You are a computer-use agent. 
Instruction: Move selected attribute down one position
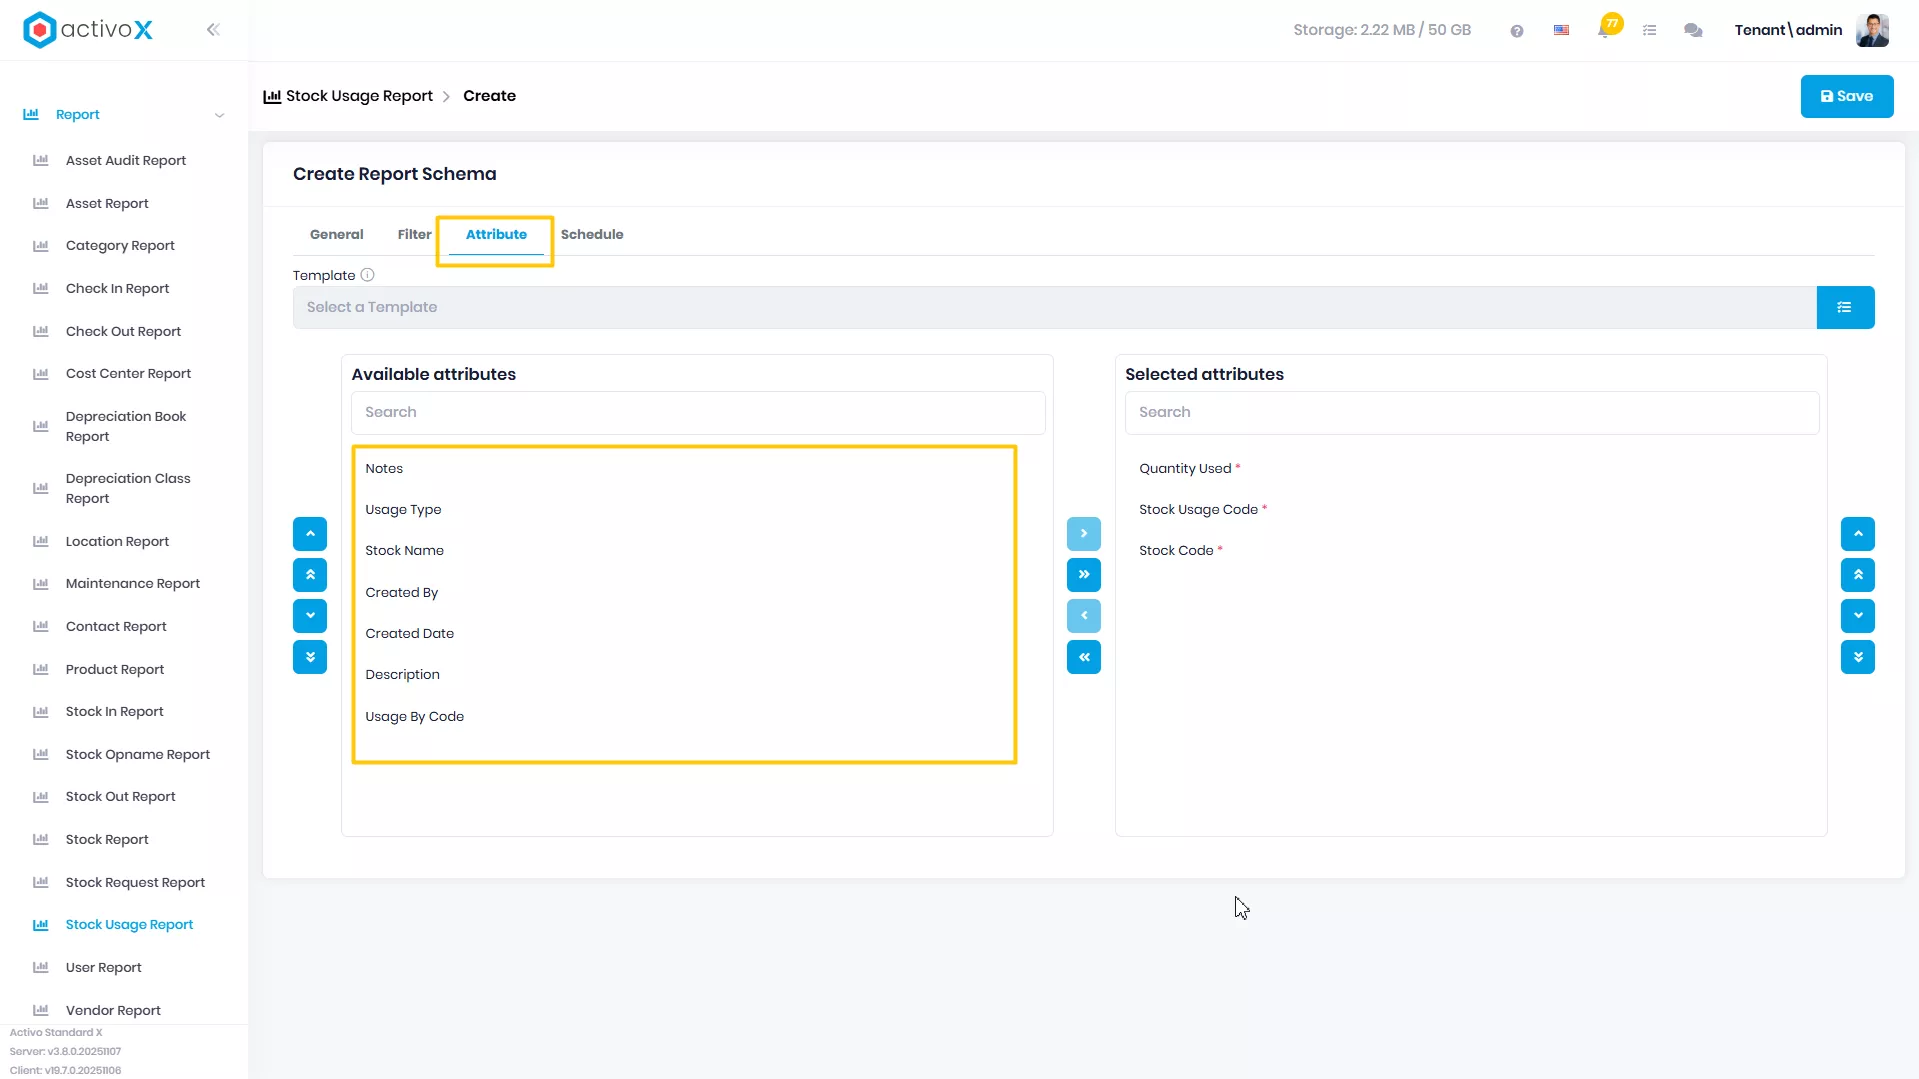pyautogui.click(x=1858, y=616)
